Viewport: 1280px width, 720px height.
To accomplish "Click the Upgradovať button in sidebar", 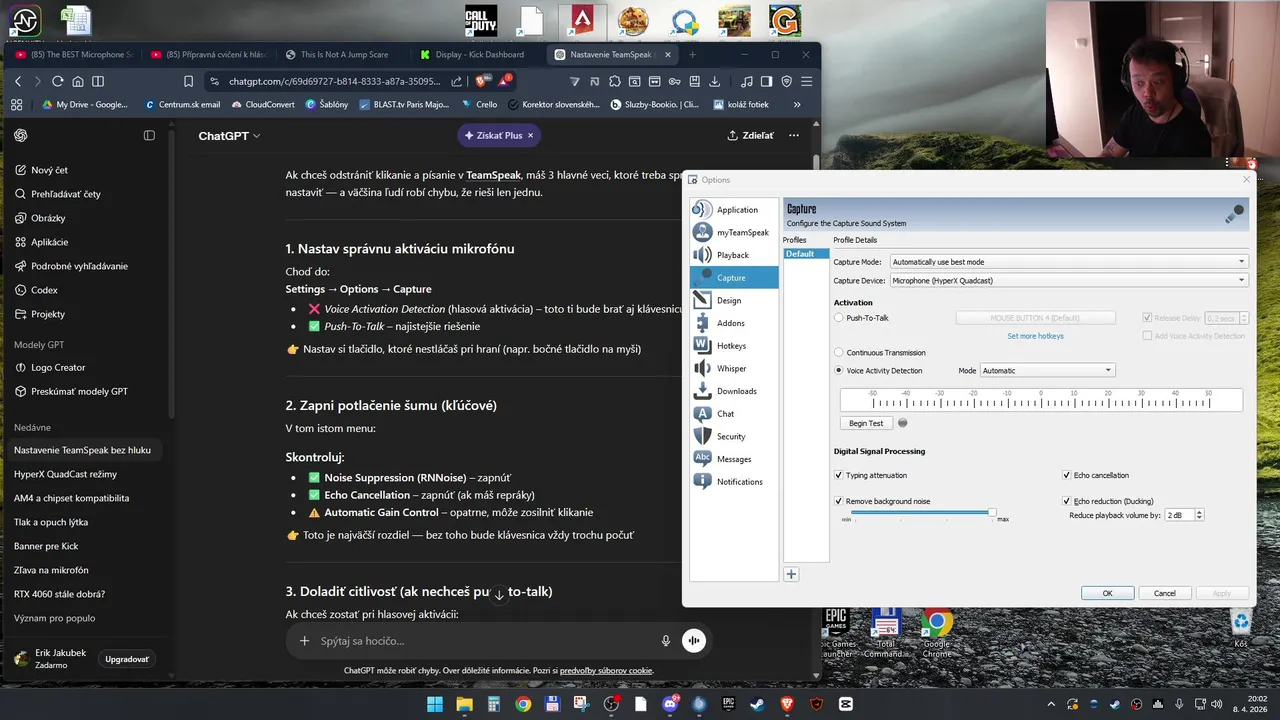I will 127,659.
